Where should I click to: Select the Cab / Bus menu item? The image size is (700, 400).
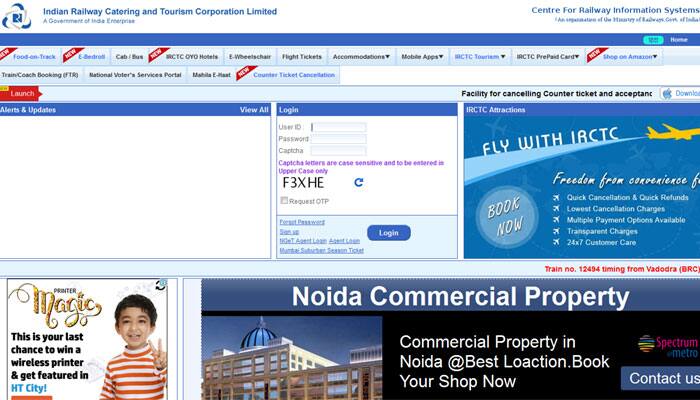129,57
